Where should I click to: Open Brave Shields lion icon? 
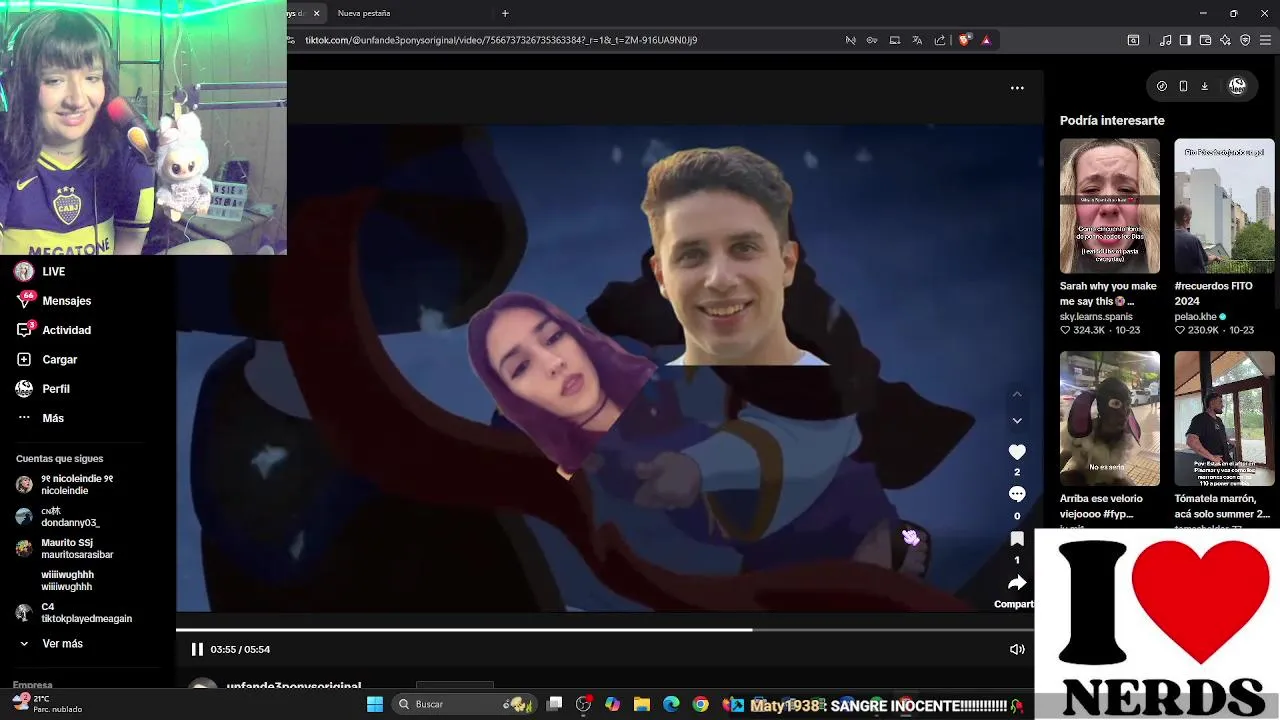click(x=964, y=40)
